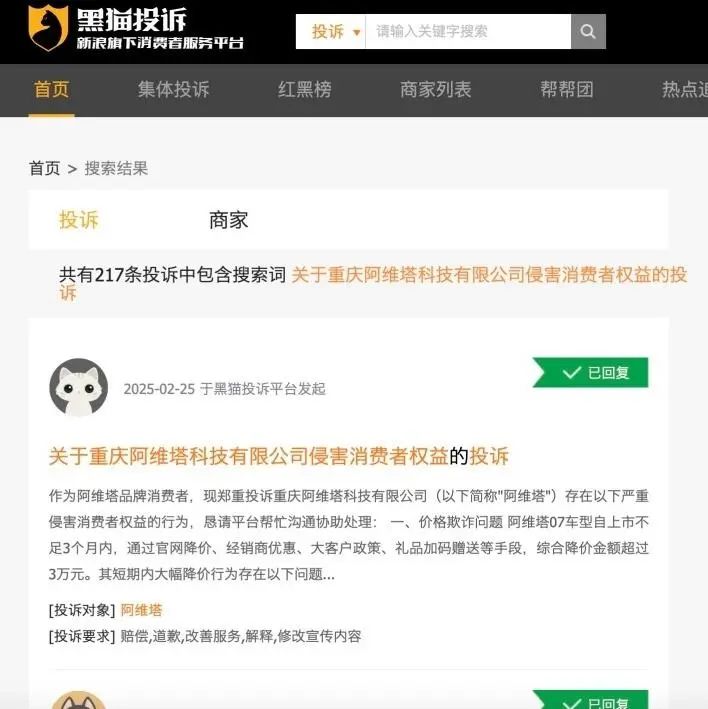Image resolution: width=708 pixels, height=709 pixels.
Task: Click the 黑猫投诉 site title text
Action: (x=132, y=19)
